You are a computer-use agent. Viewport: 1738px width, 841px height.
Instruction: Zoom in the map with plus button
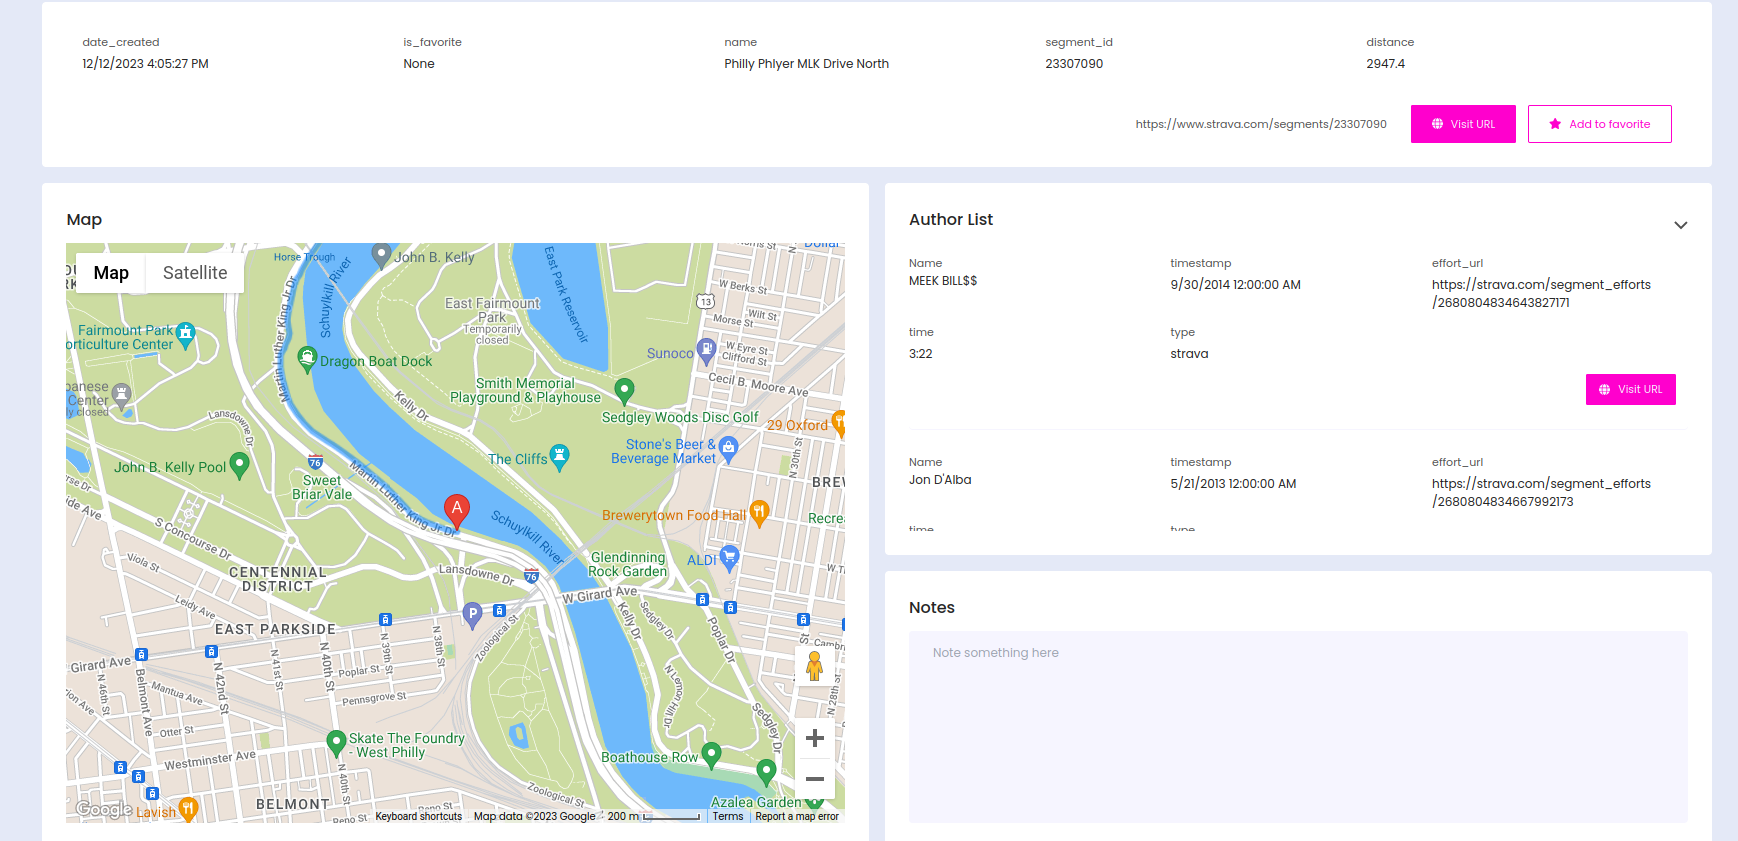click(x=815, y=738)
